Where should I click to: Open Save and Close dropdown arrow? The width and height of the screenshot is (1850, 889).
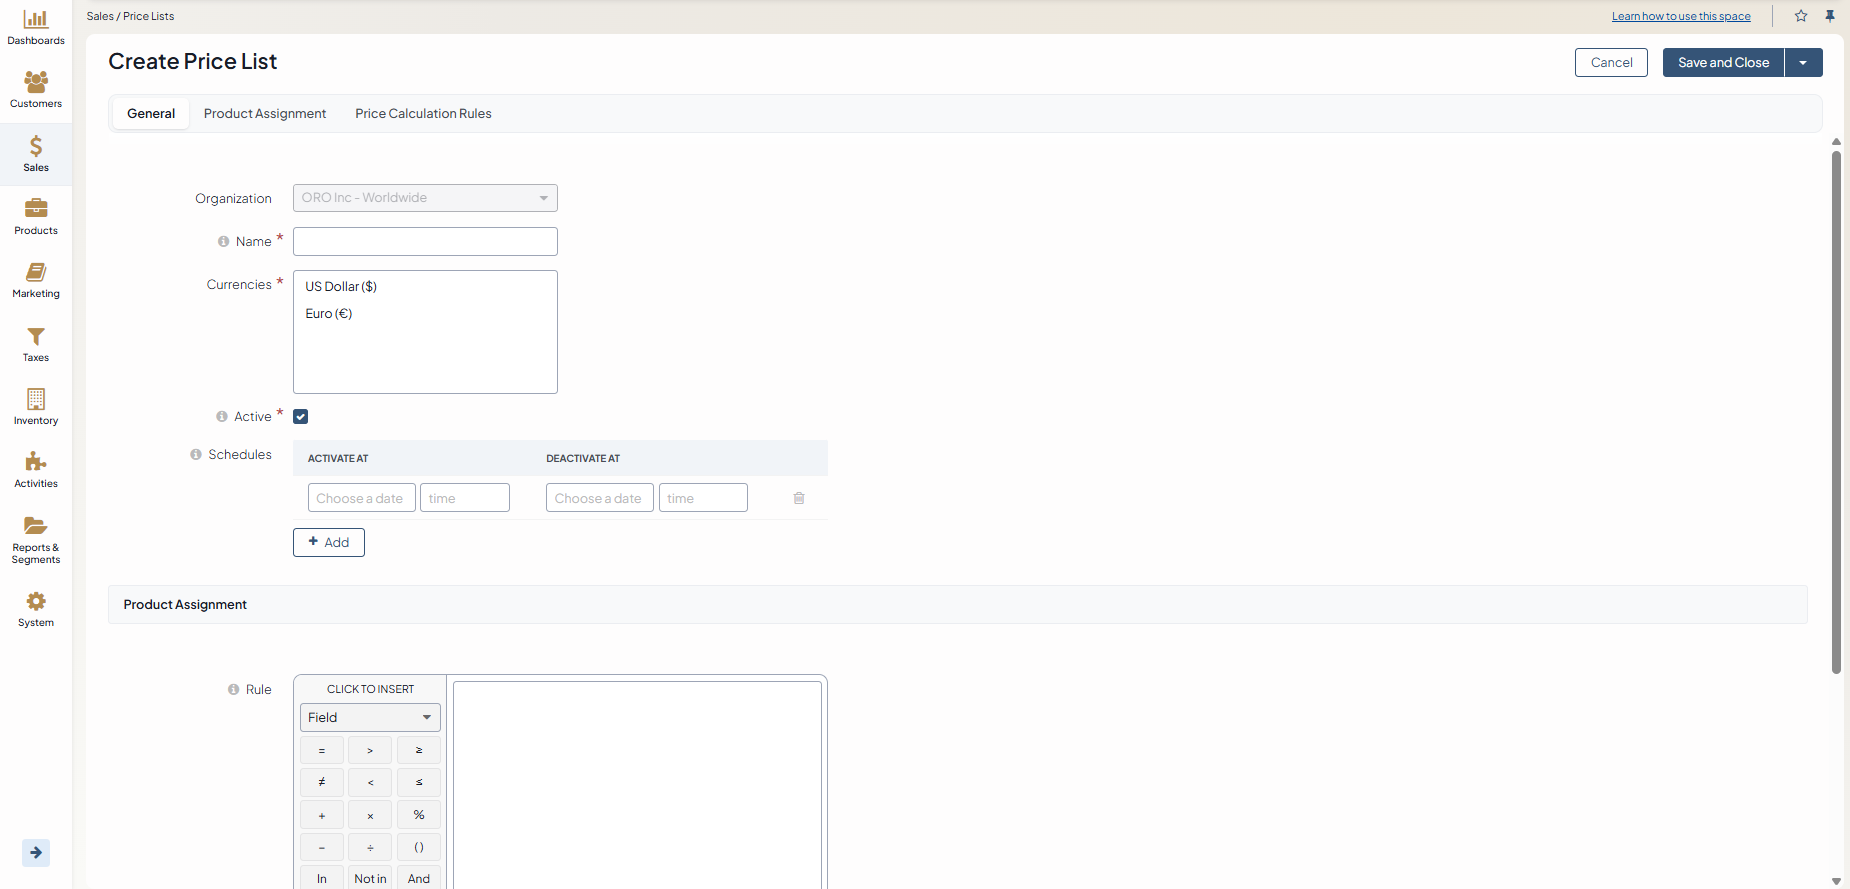pyautogui.click(x=1803, y=63)
